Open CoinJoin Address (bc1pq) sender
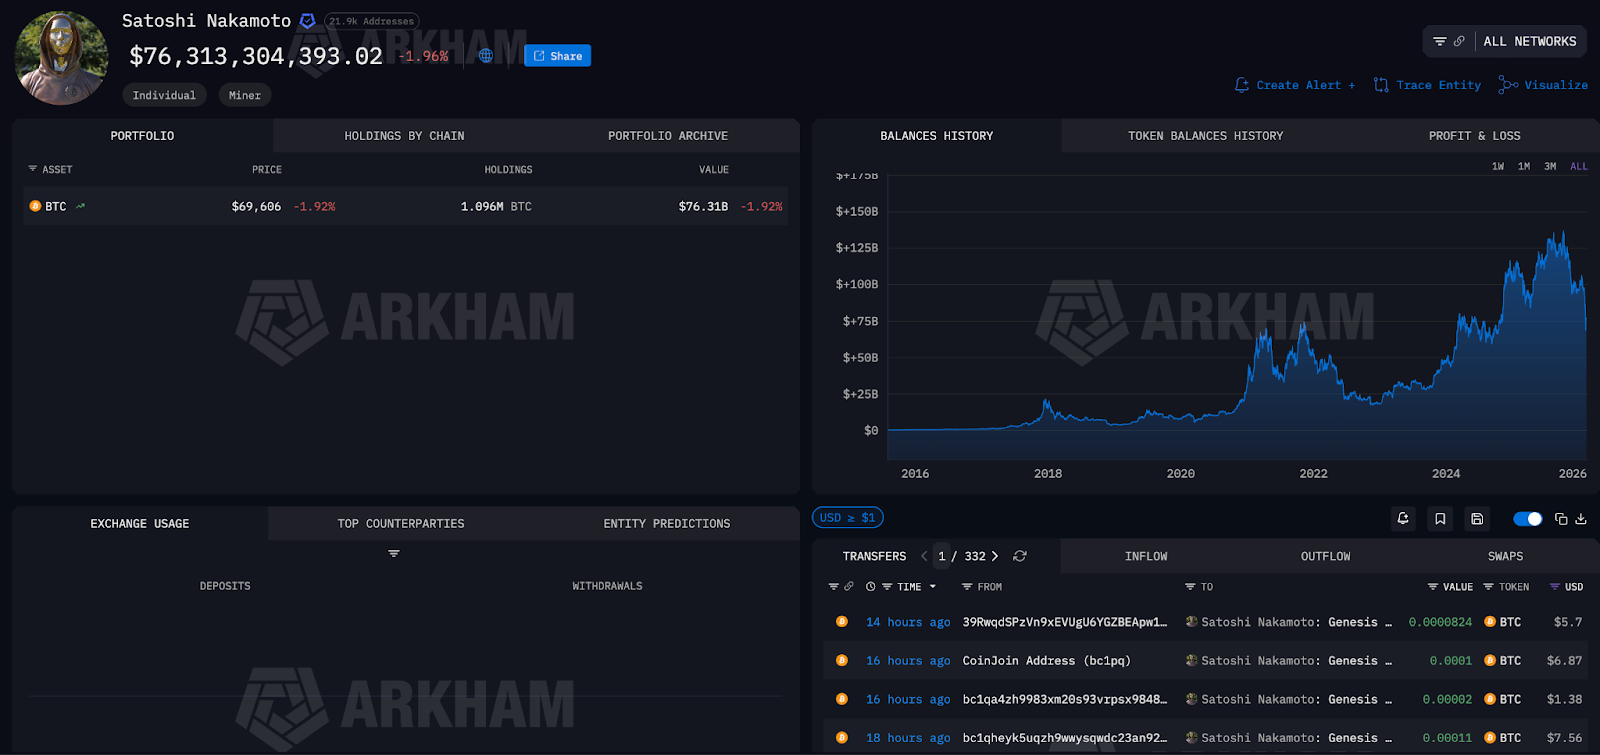Image resolution: width=1600 pixels, height=755 pixels. click(x=1047, y=661)
